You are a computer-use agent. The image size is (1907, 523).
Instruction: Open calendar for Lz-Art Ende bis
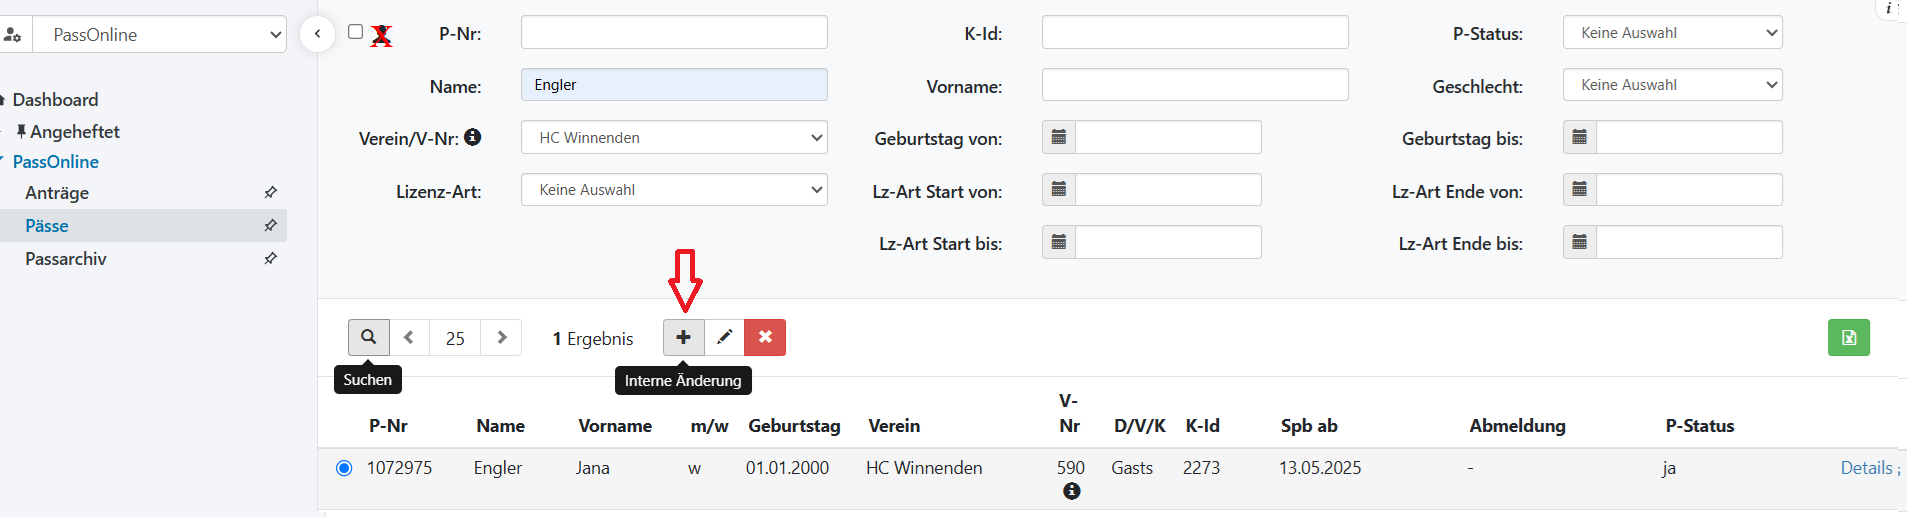tap(1580, 242)
